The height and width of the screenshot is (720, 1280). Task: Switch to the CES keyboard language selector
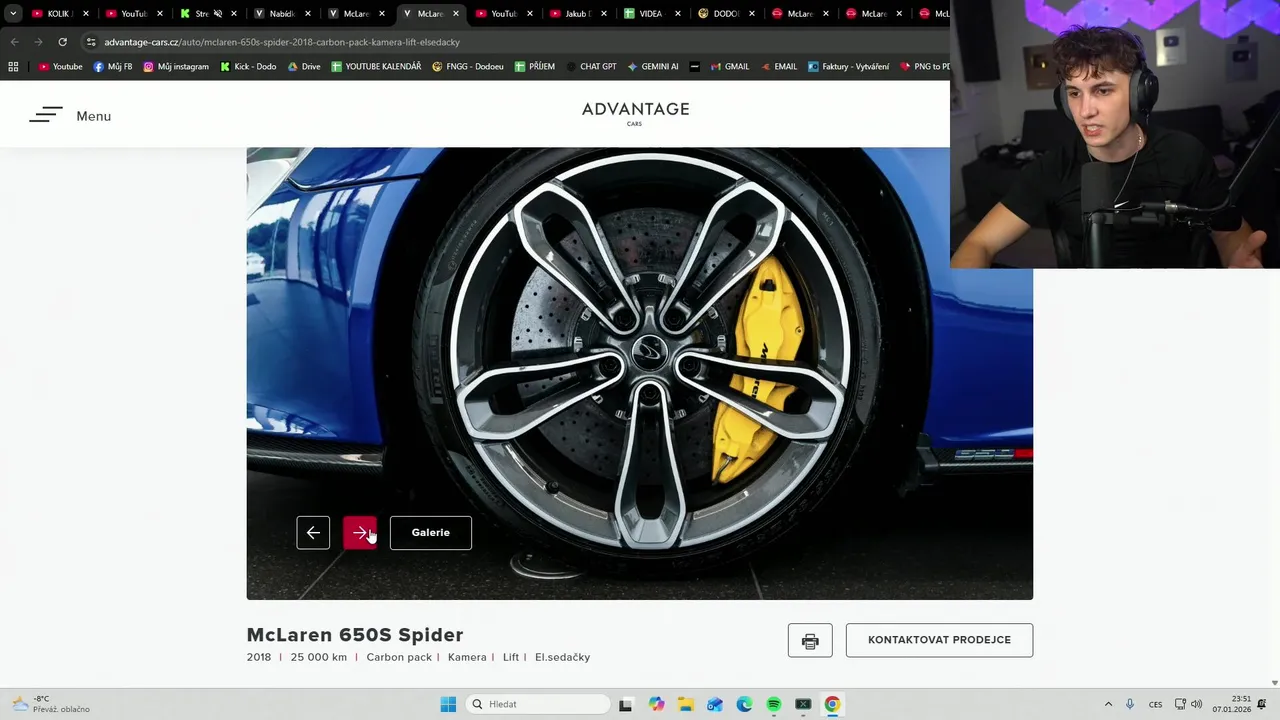coord(1156,704)
